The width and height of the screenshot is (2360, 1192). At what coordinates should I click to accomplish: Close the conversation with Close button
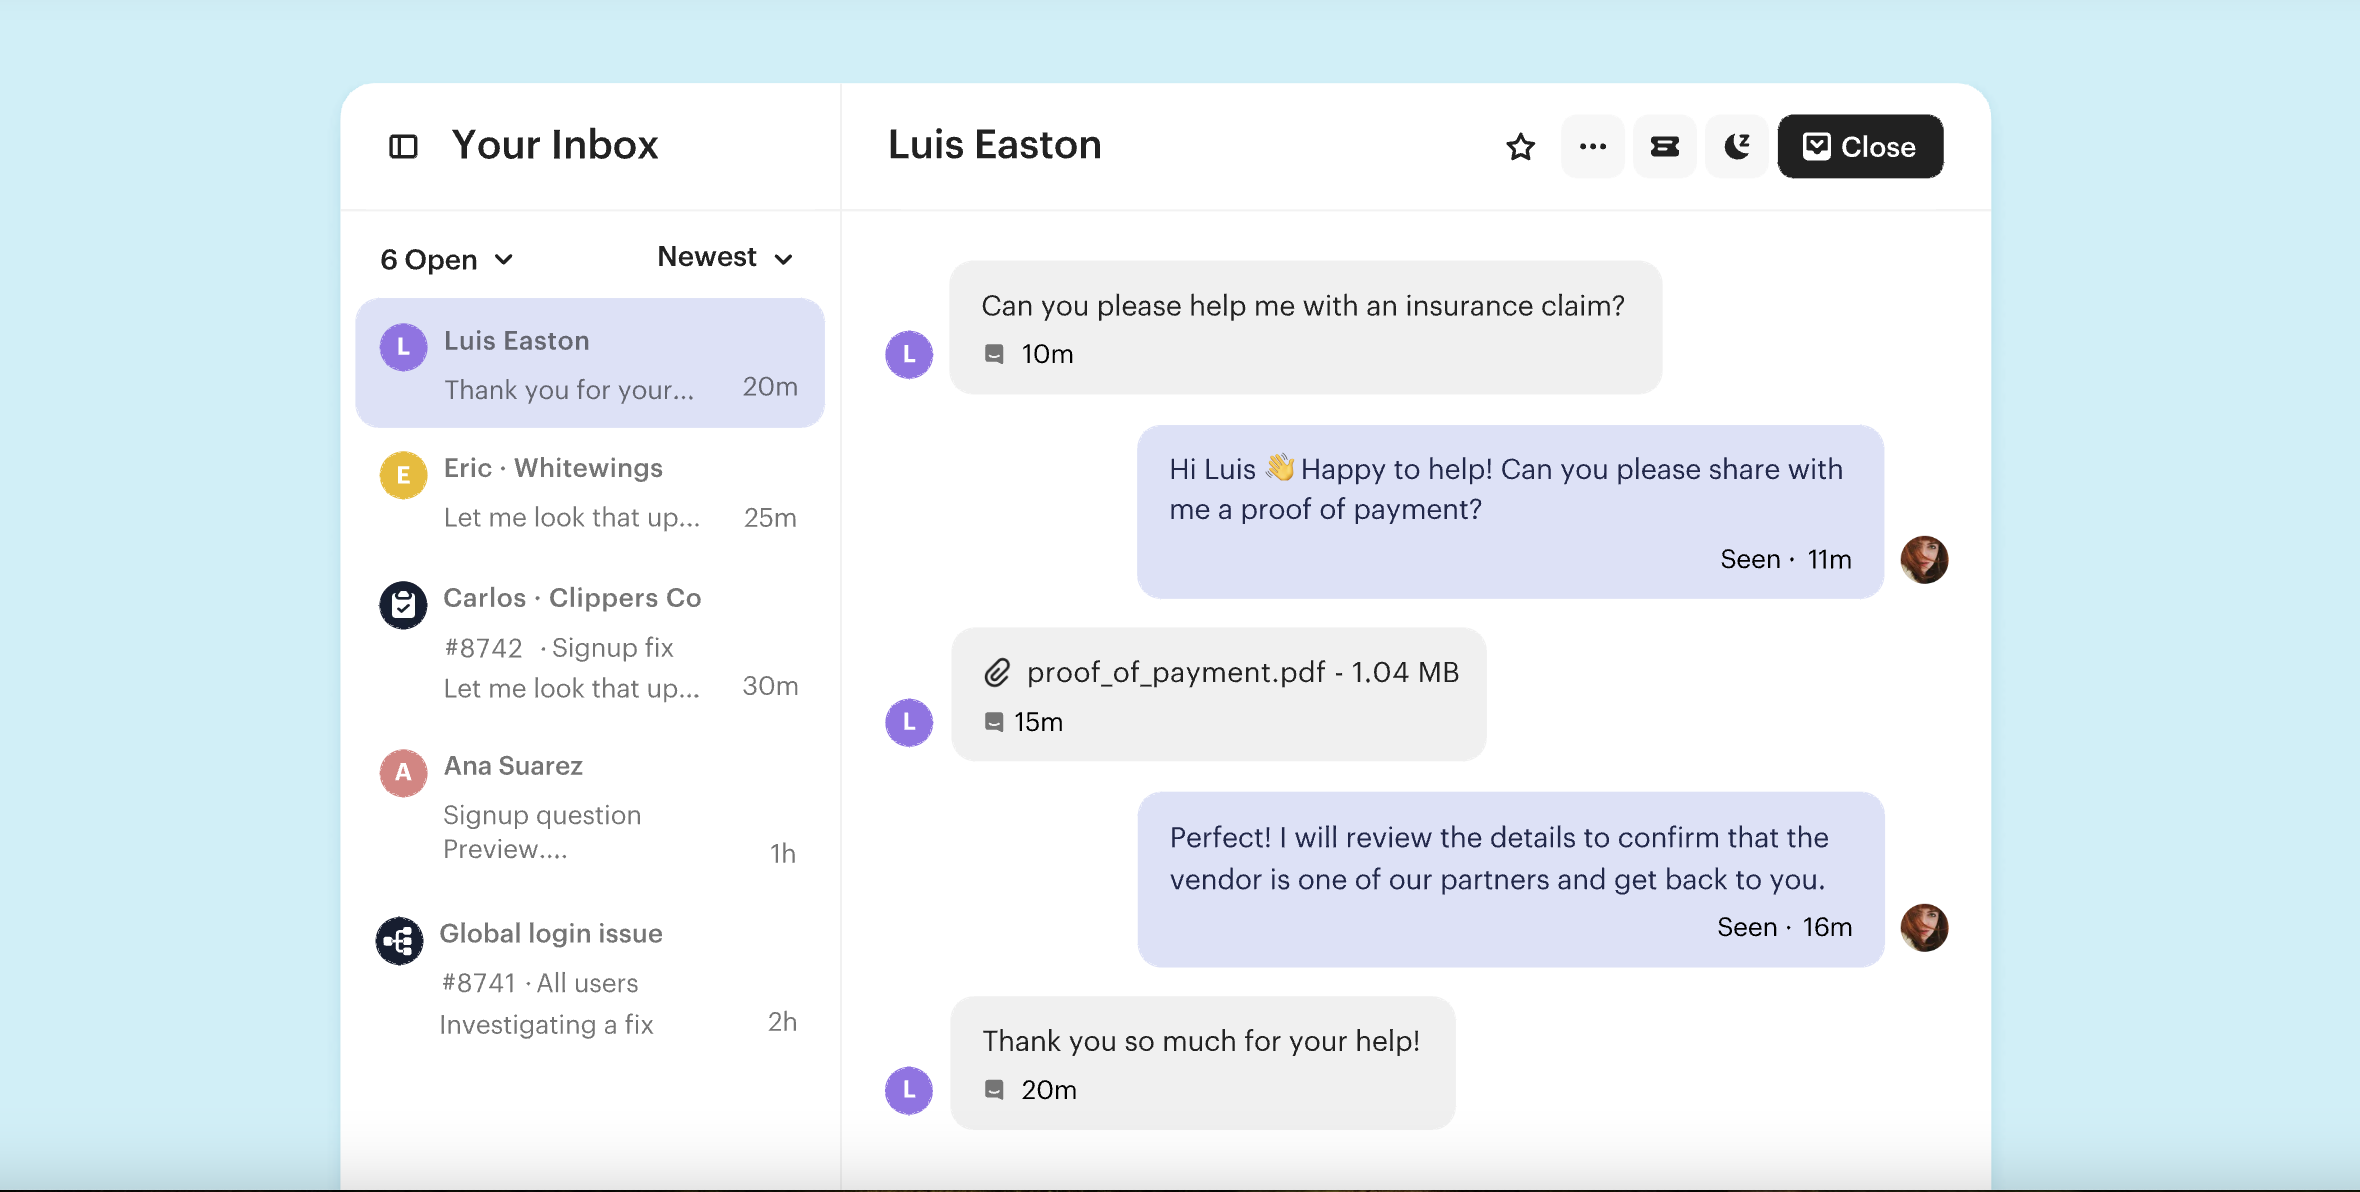[x=1860, y=147]
